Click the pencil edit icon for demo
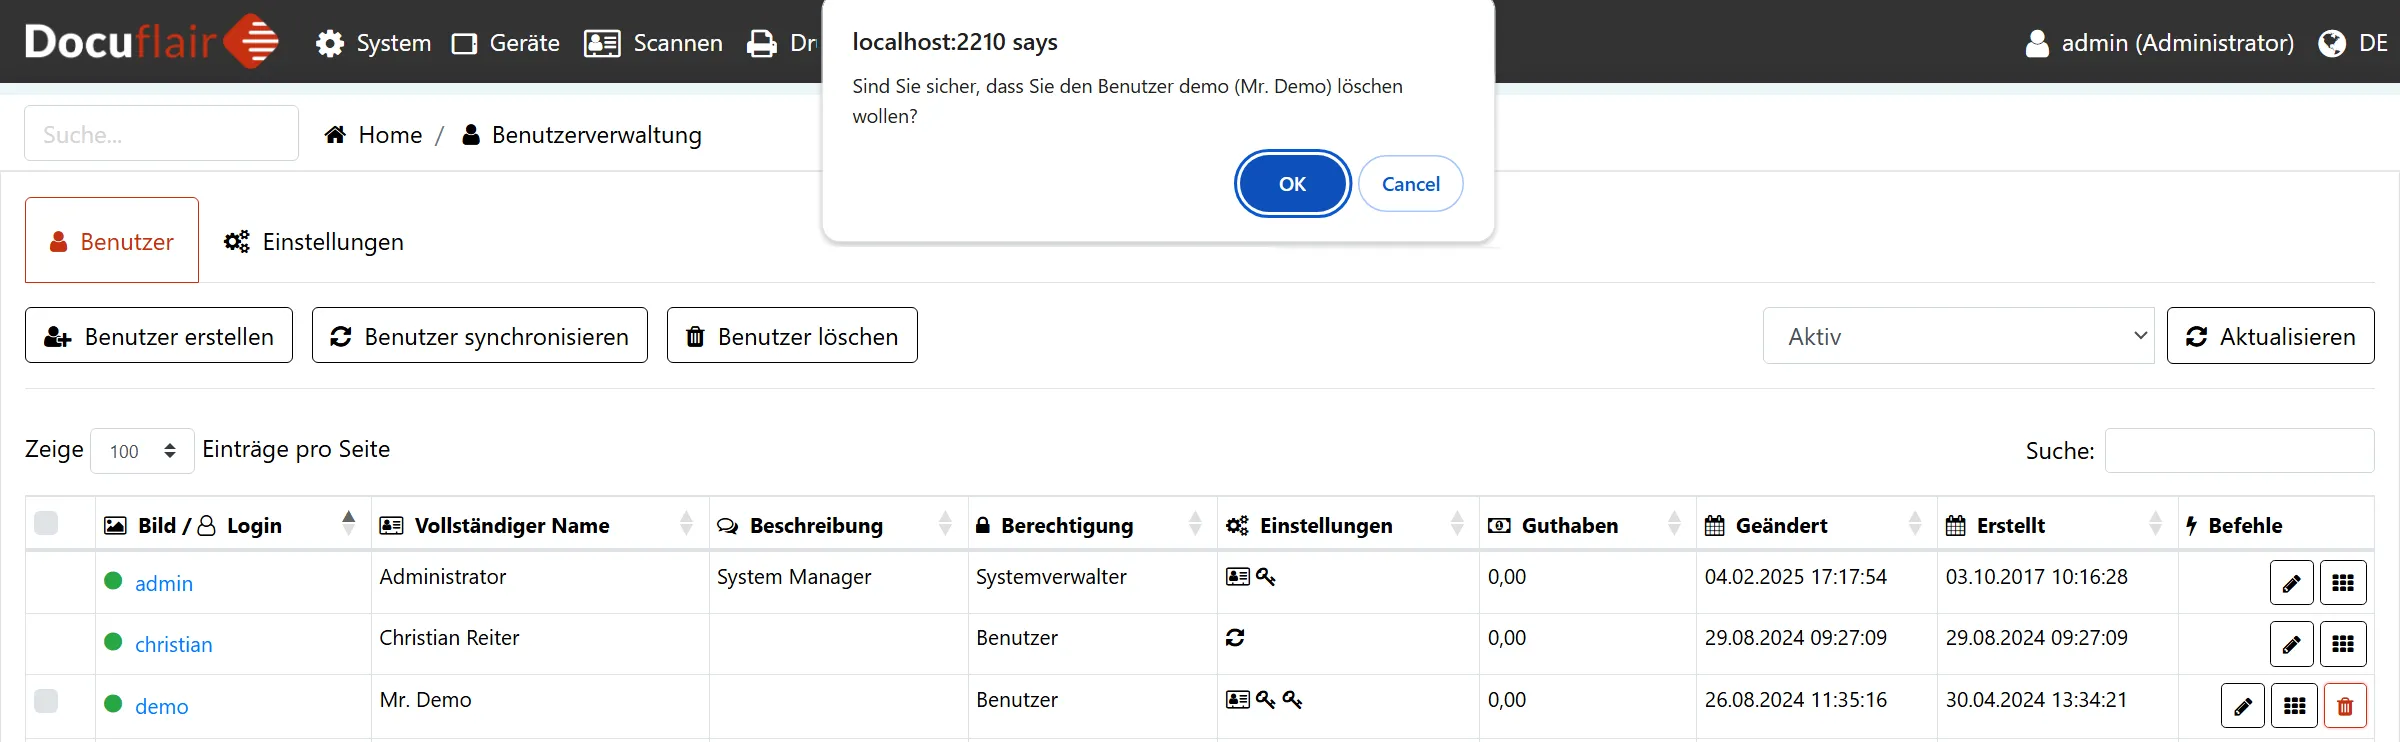 [x=2242, y=707]
